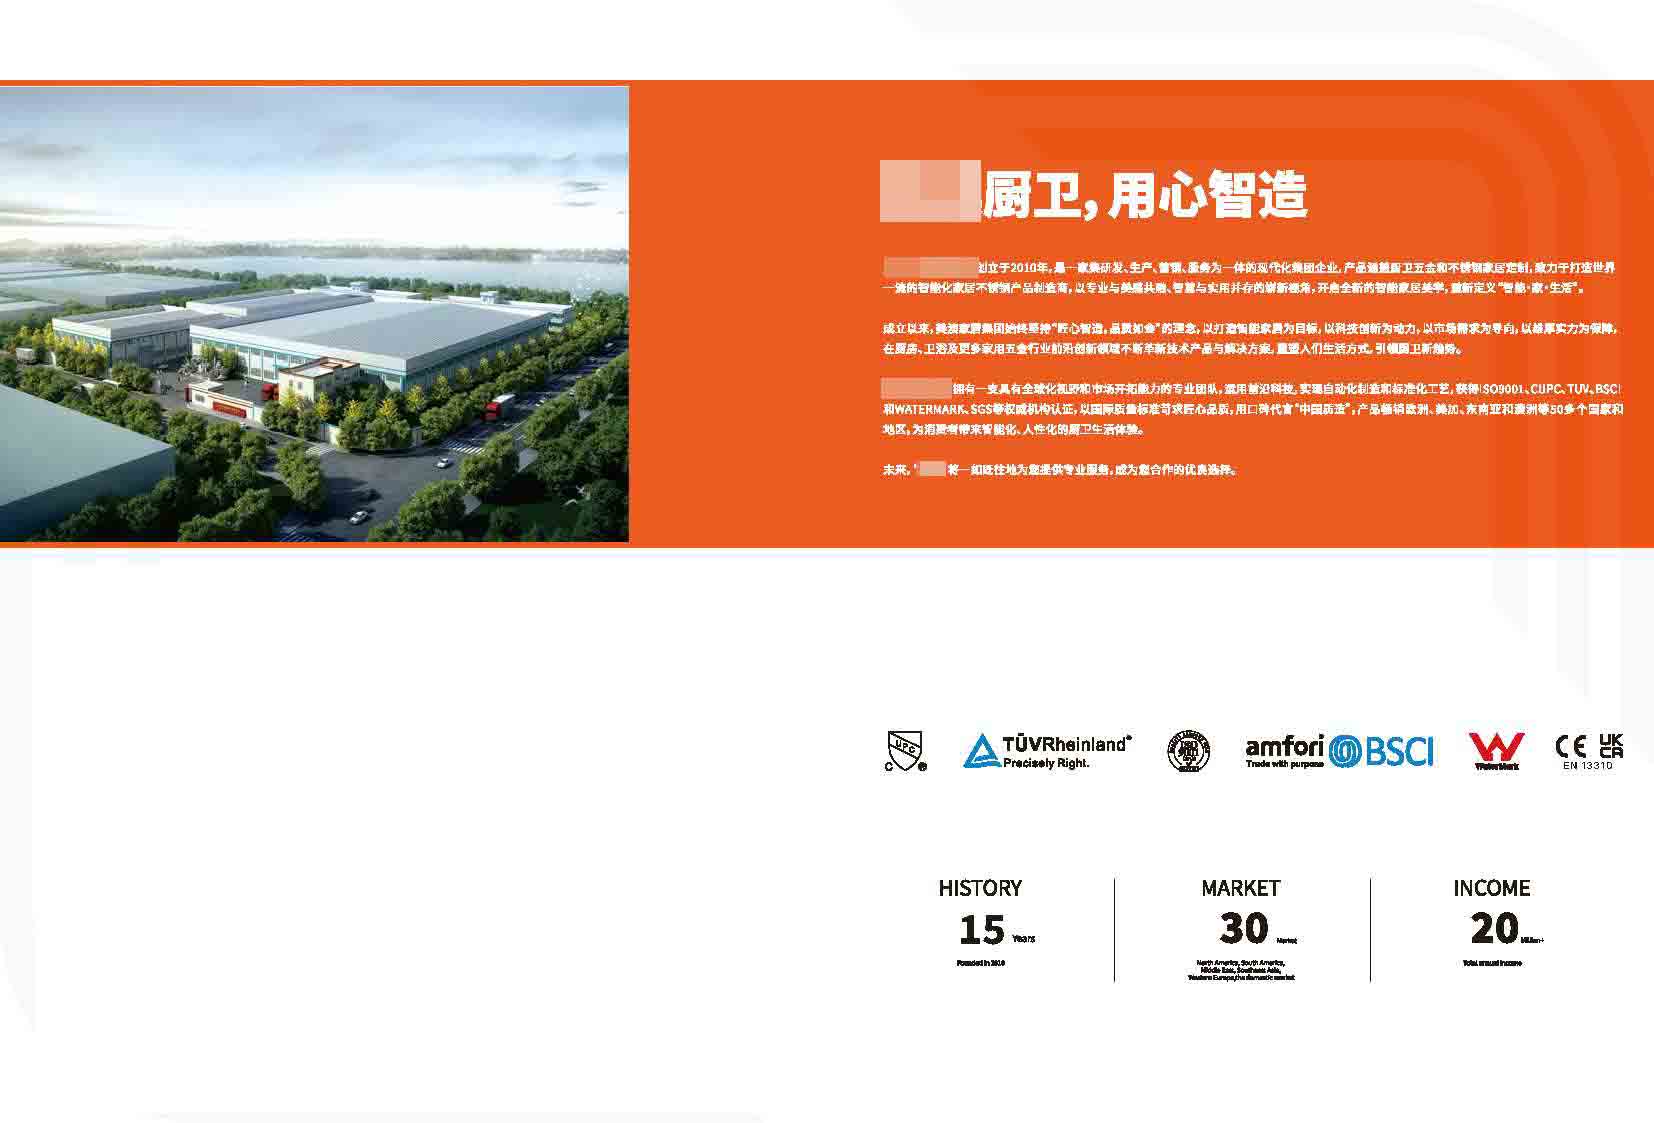Click the paragraph mentioning ISO9001 and CUPC
The height and width of the screenshot is (1123, 1654).
point(1252,409)
